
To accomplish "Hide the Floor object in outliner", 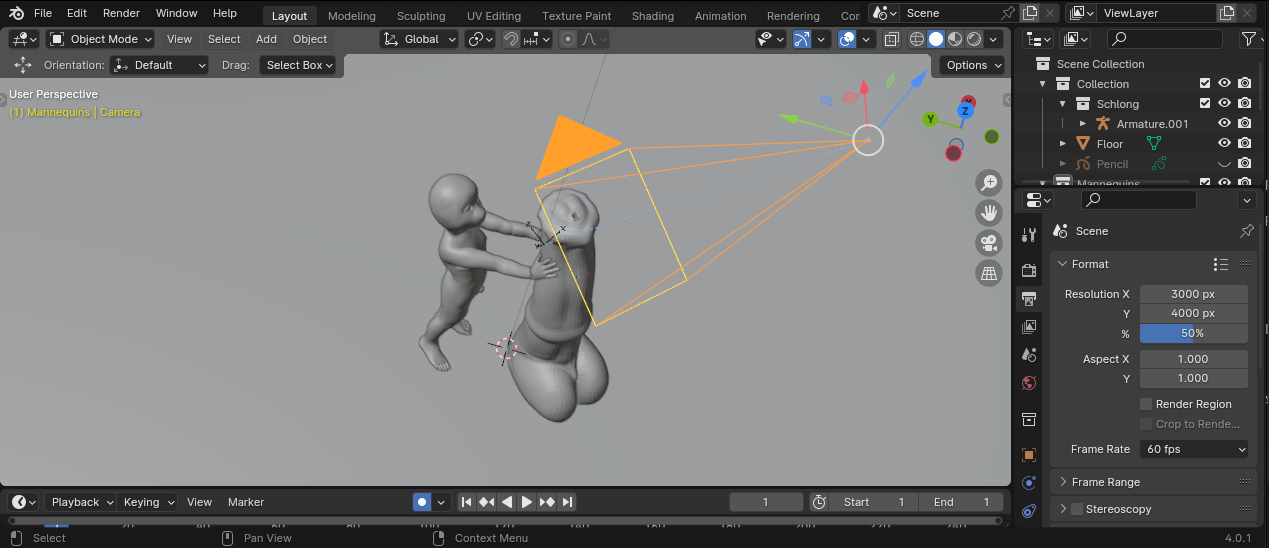I will click(1224, 144).
